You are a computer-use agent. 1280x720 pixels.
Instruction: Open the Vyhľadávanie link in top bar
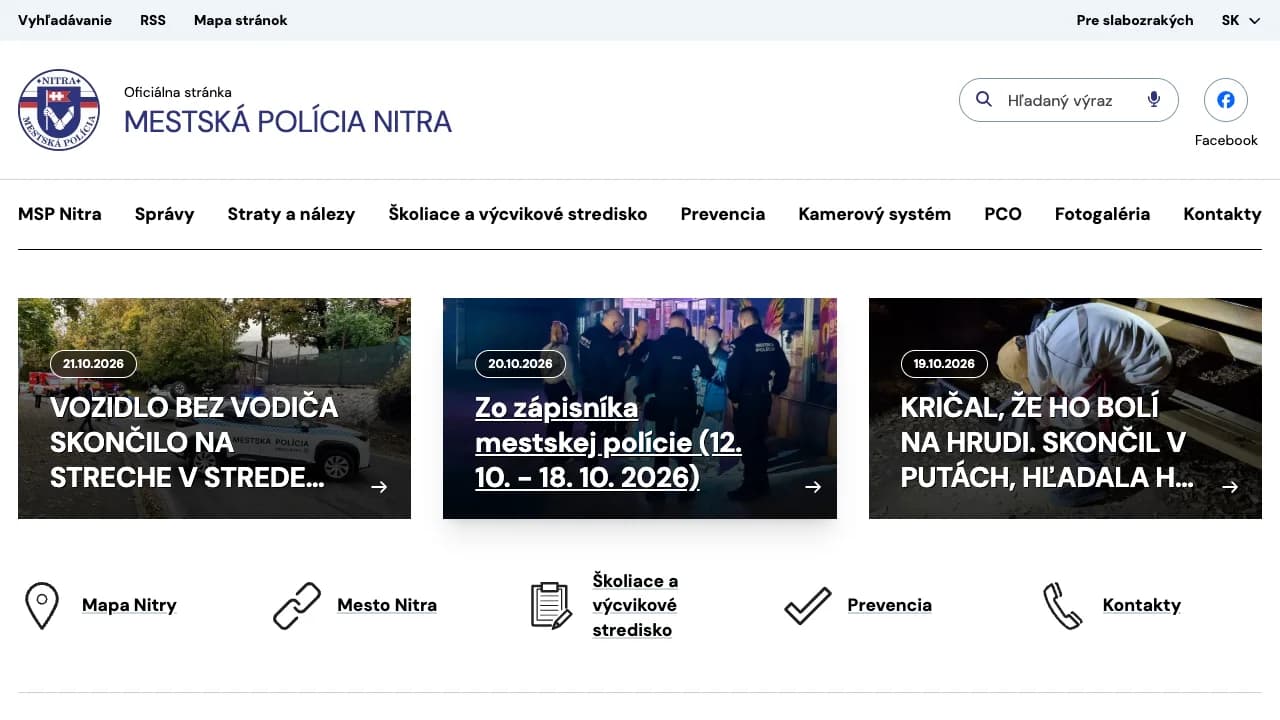[65, 20]
